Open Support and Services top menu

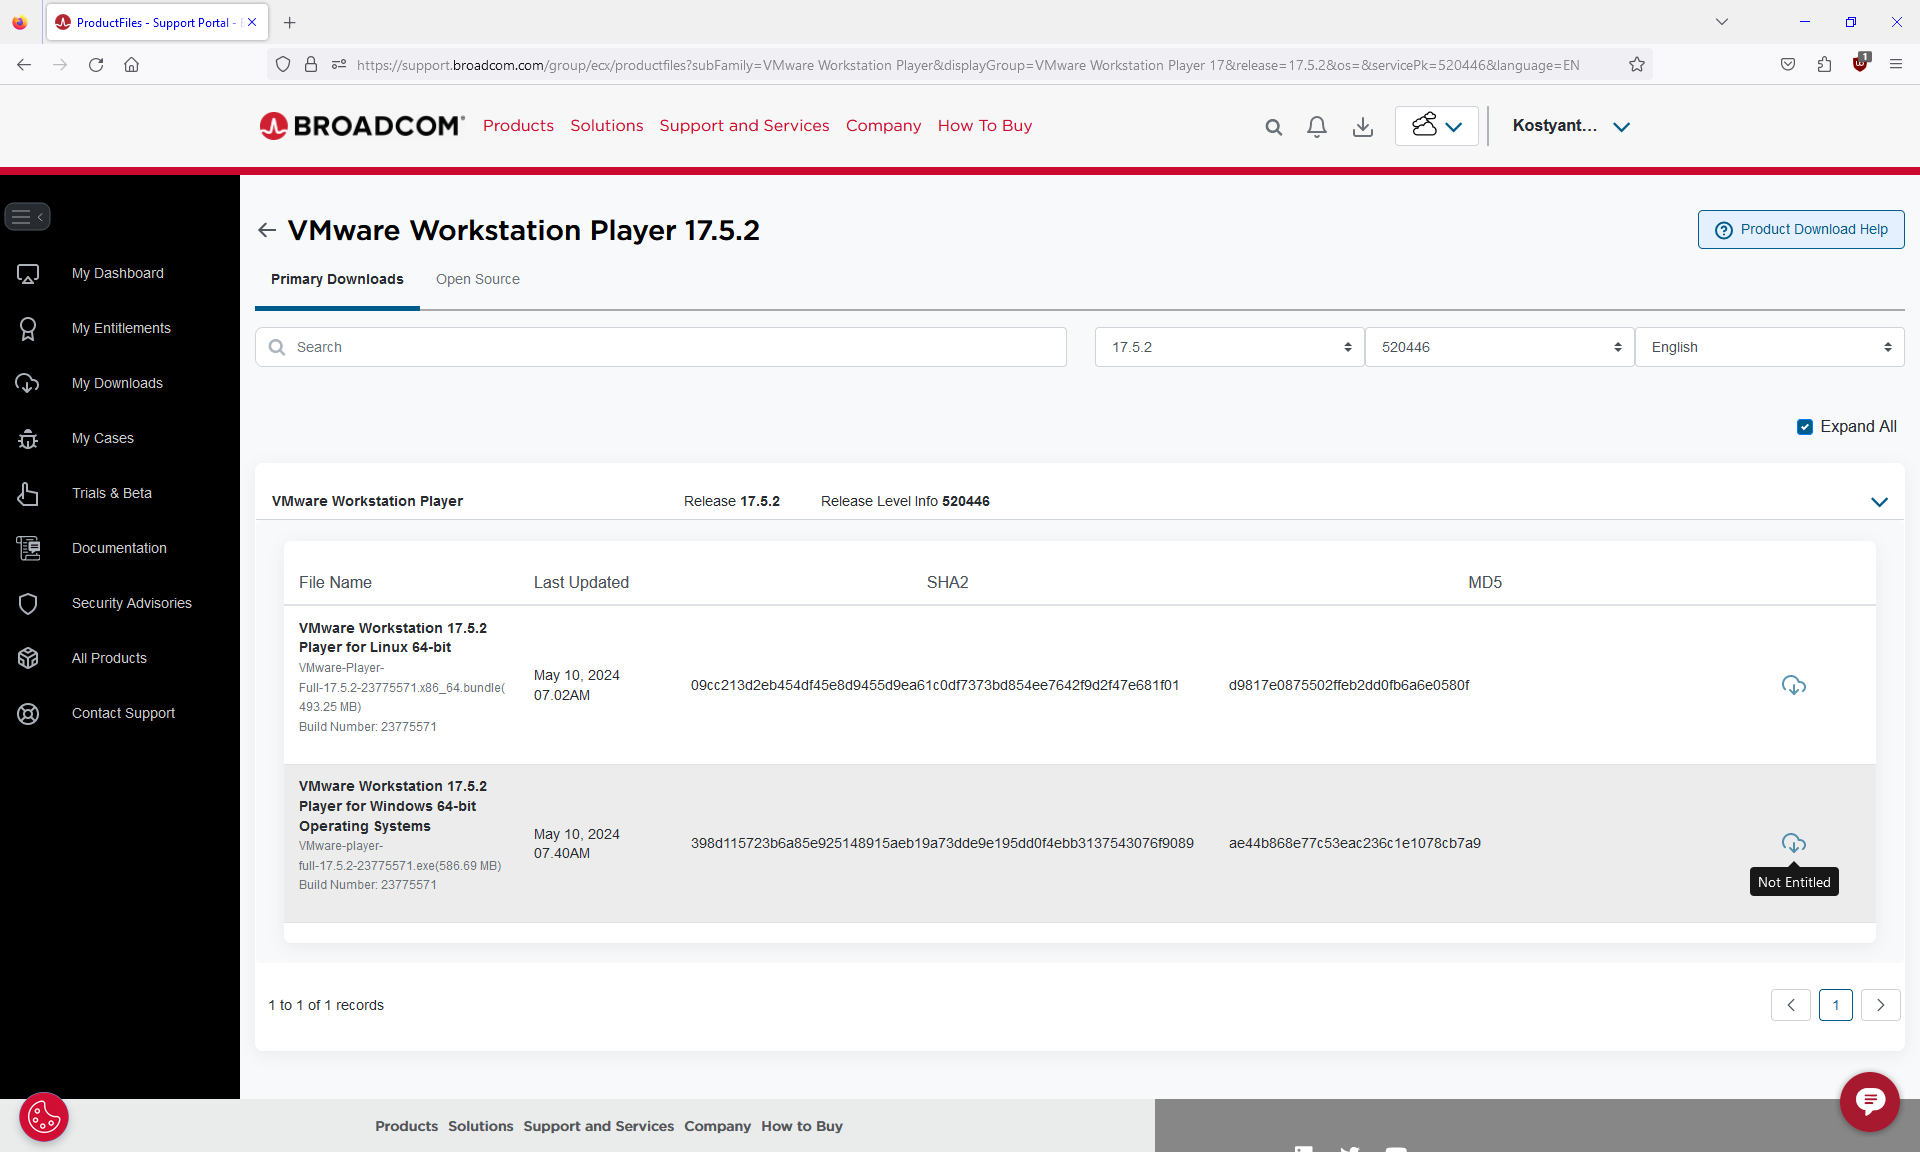point(744,126)
